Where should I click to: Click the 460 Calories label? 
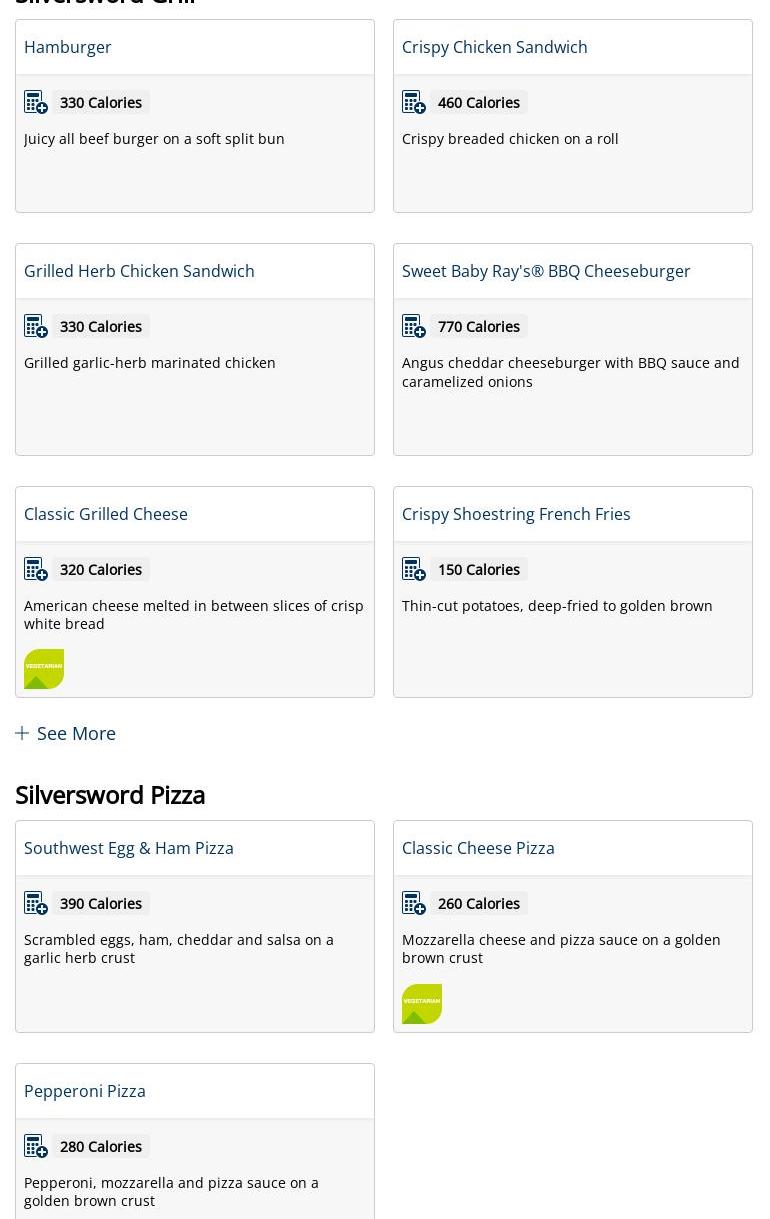click(479, 102)
